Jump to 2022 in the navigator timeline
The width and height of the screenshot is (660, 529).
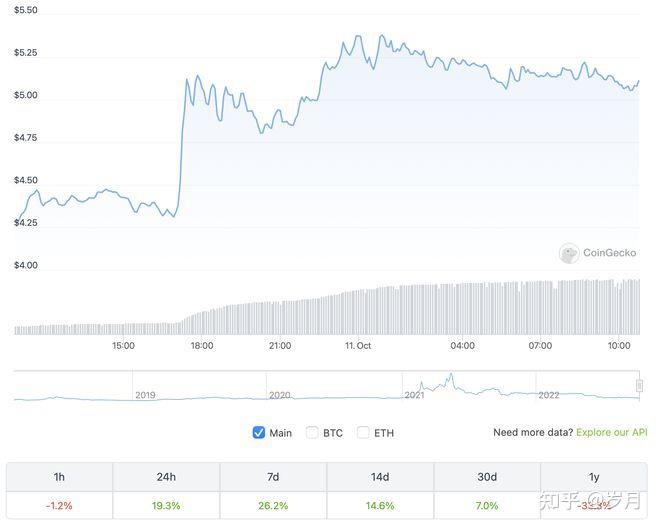pyautogui.click(x=549, y=395)
